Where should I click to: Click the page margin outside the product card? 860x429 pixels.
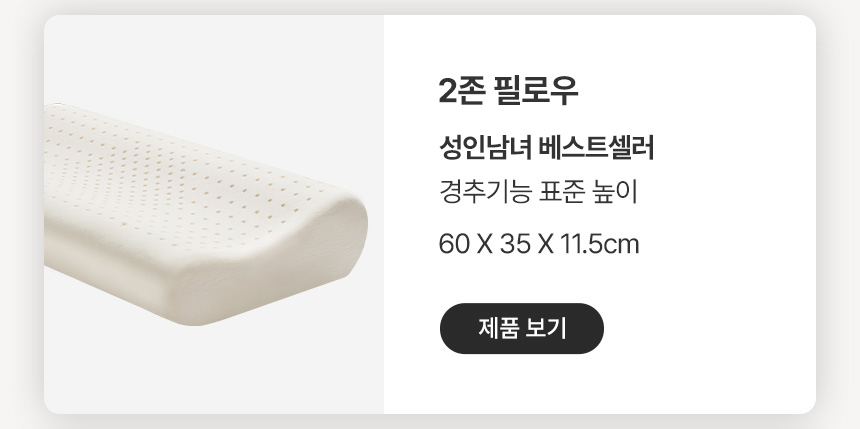838,219
